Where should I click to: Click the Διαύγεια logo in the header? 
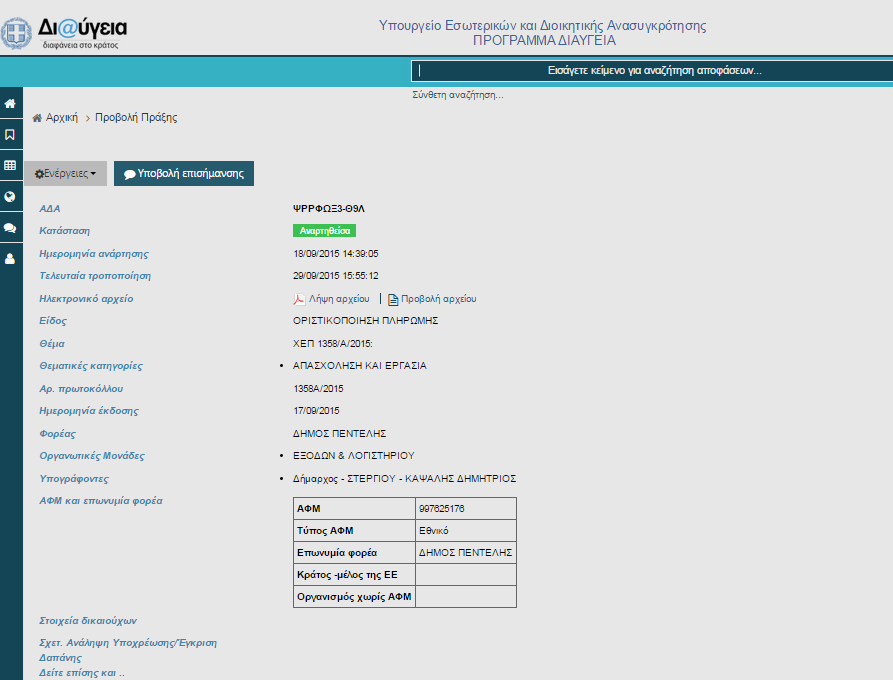(x=68, y=32)
